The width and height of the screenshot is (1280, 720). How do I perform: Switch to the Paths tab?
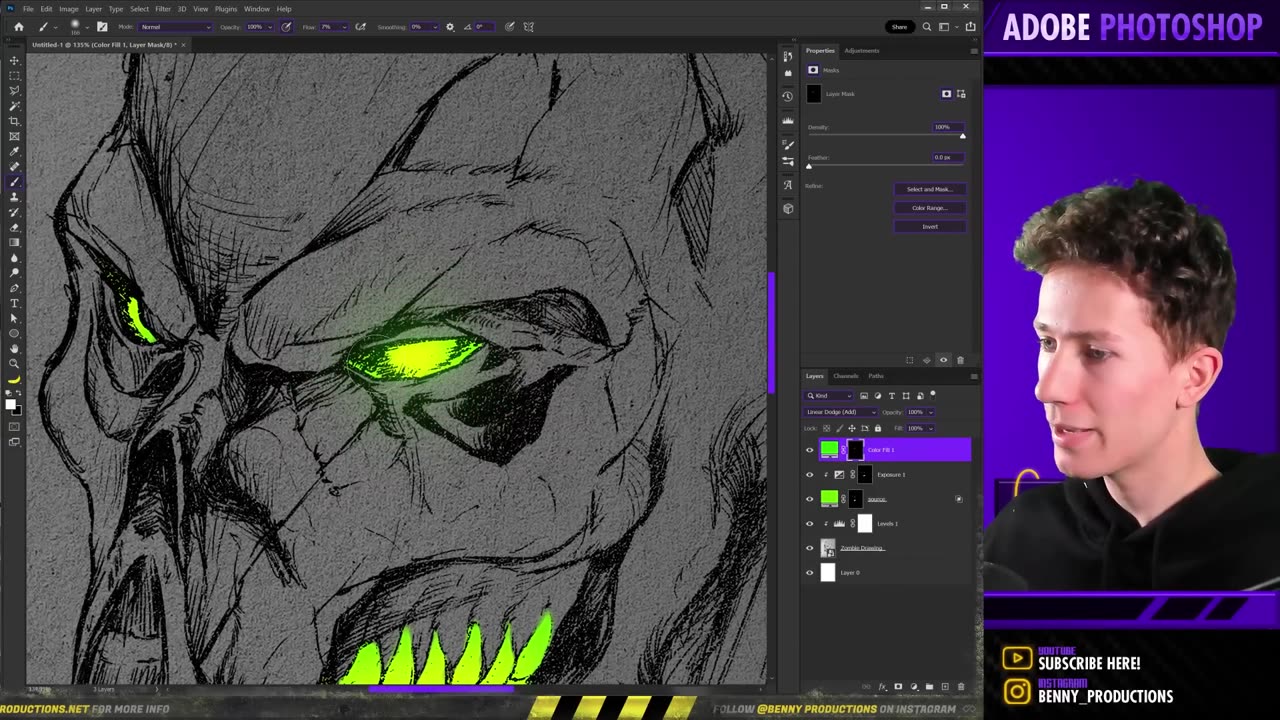(876, 376)
